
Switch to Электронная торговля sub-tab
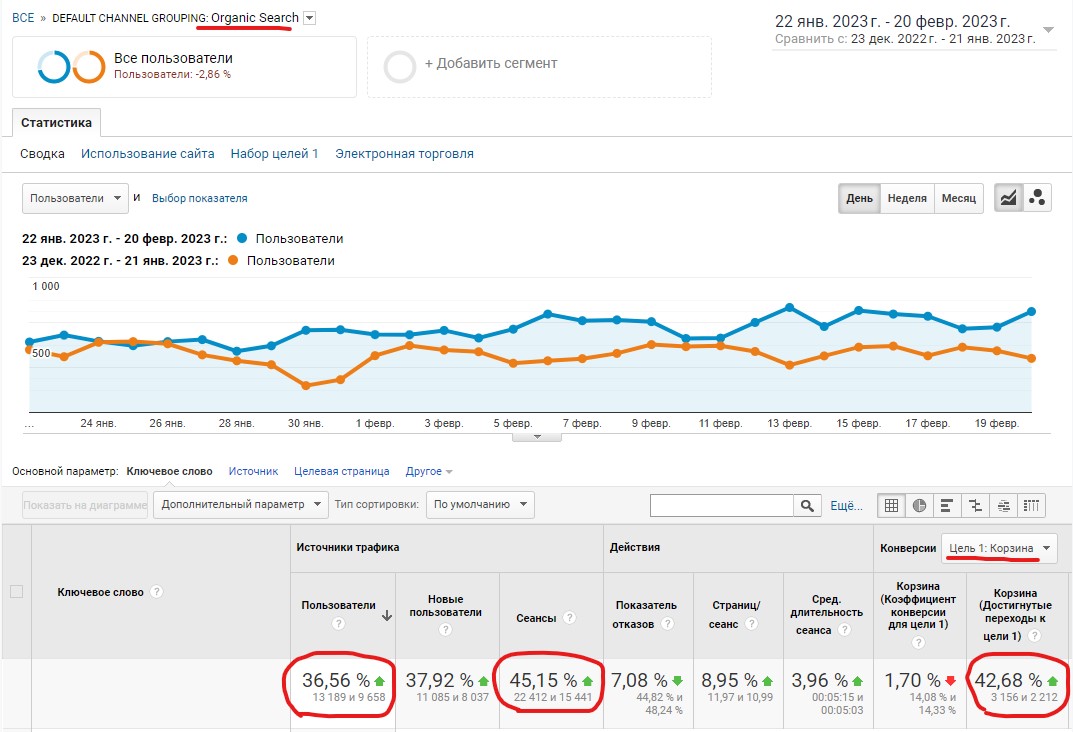coord(404,154)
